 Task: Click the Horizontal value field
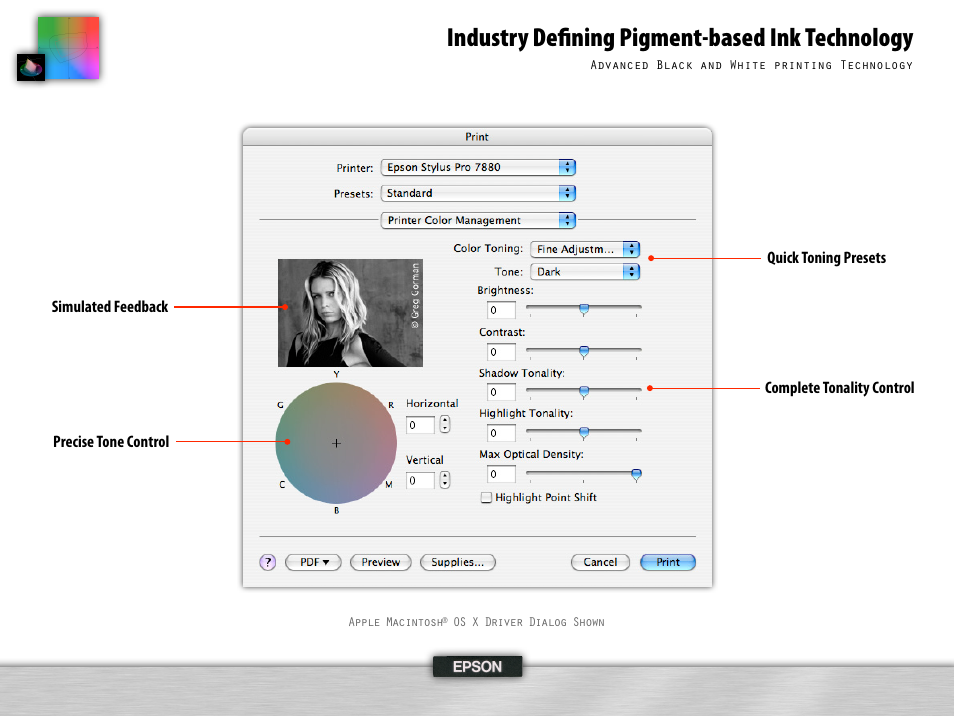[x=420, y=425]
